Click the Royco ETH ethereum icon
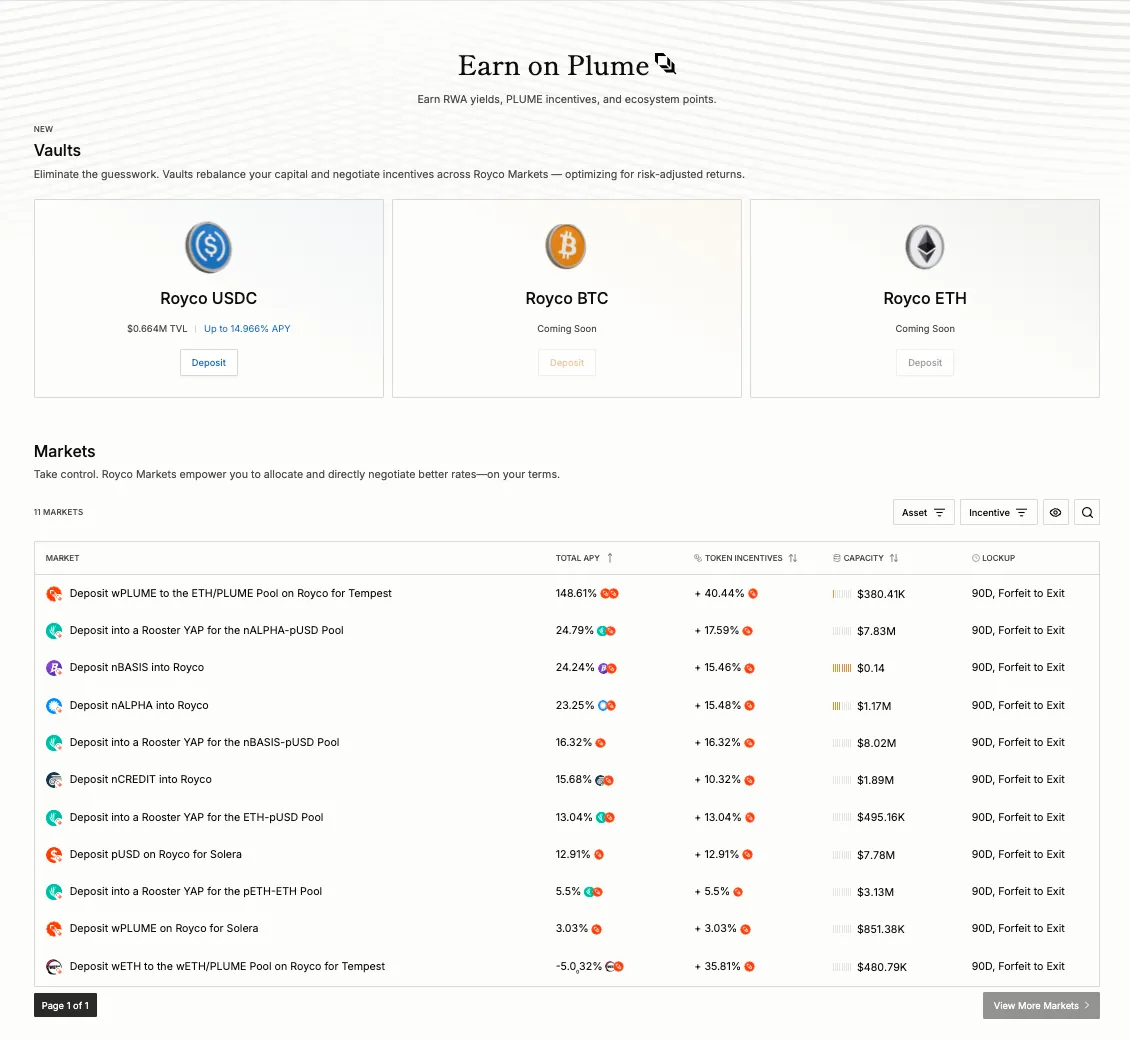Image resolution: width=1130 pixels, height=1040 pixels. tap(925, 246)
